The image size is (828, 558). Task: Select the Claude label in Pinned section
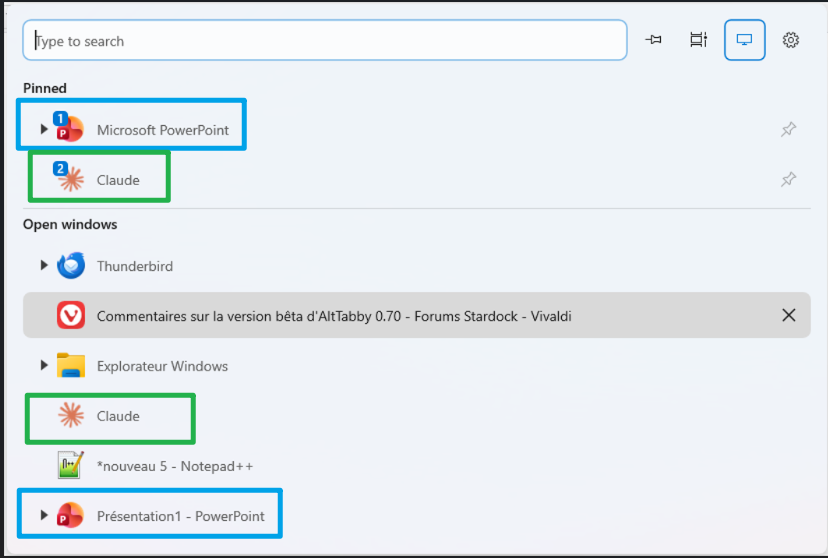click(x=118, y=180)
